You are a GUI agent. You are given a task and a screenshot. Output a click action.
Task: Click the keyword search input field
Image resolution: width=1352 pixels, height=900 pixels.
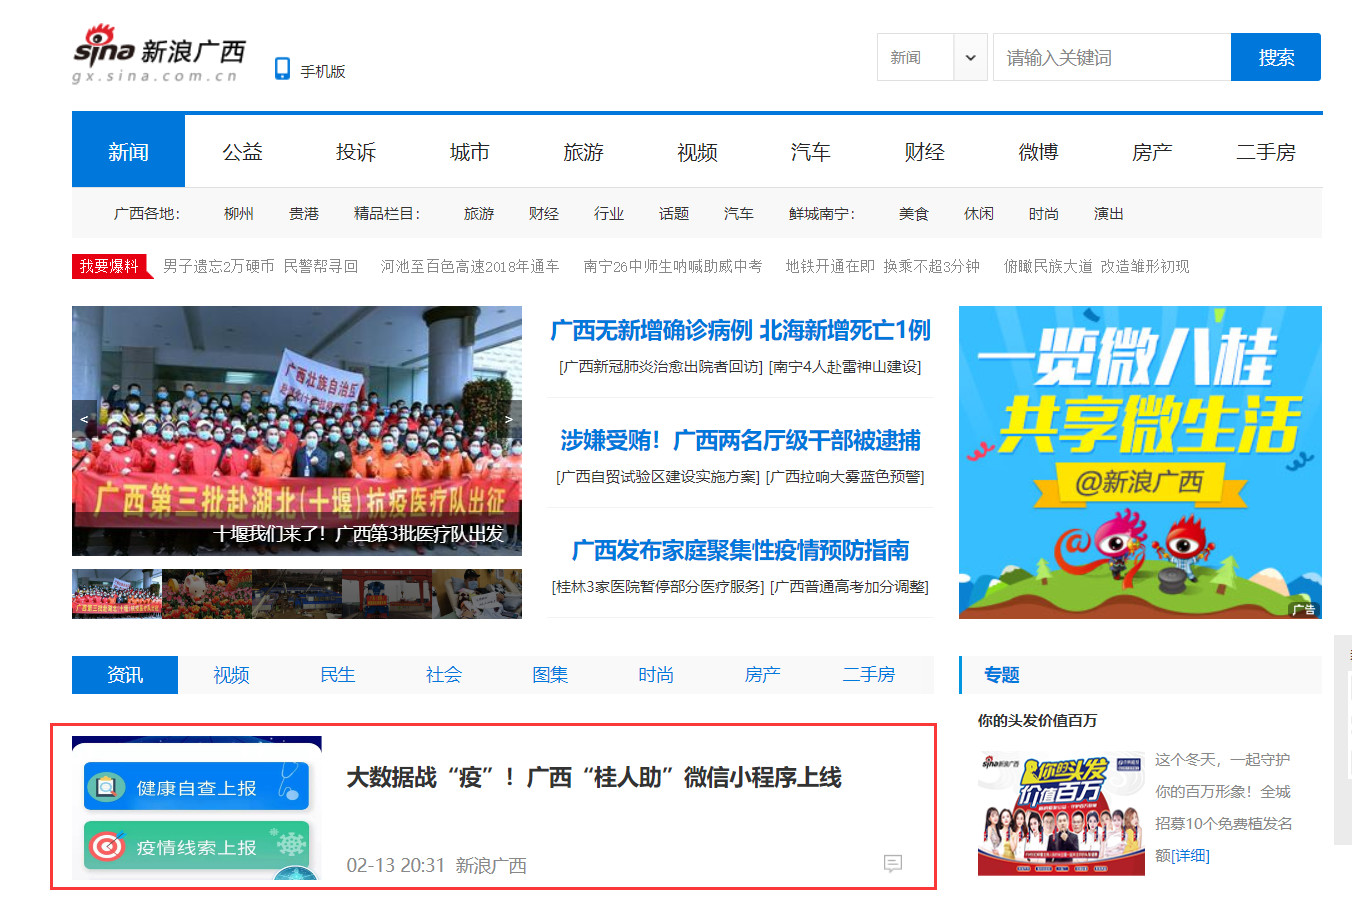point(1110,58)
